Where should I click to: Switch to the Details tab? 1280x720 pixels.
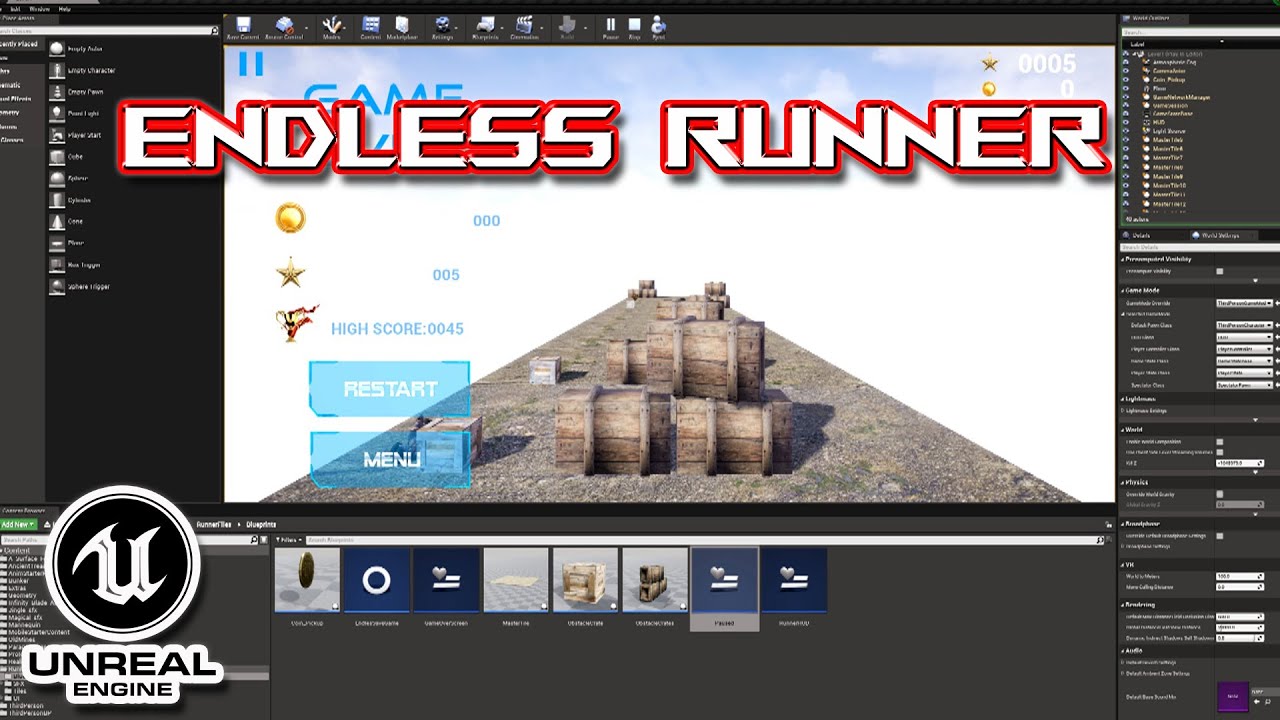tap(1141, 236)
